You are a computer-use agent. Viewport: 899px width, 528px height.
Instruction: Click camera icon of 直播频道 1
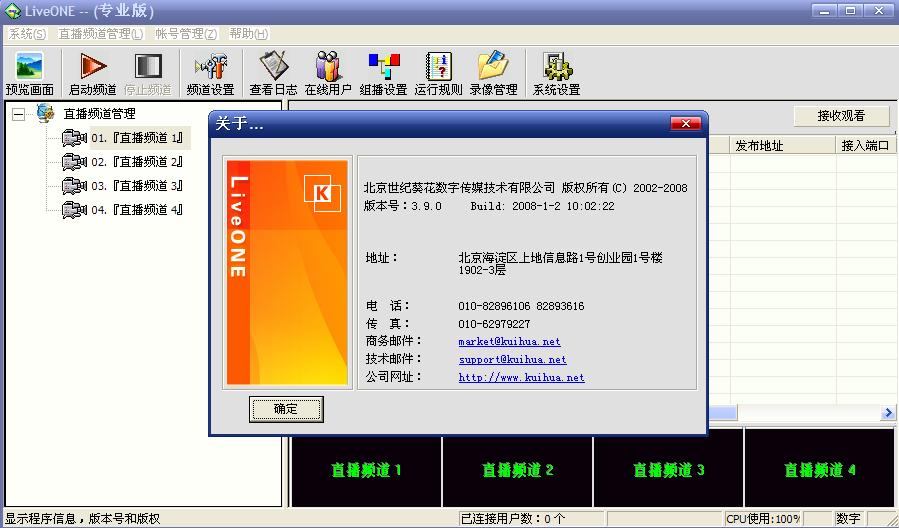75,138
